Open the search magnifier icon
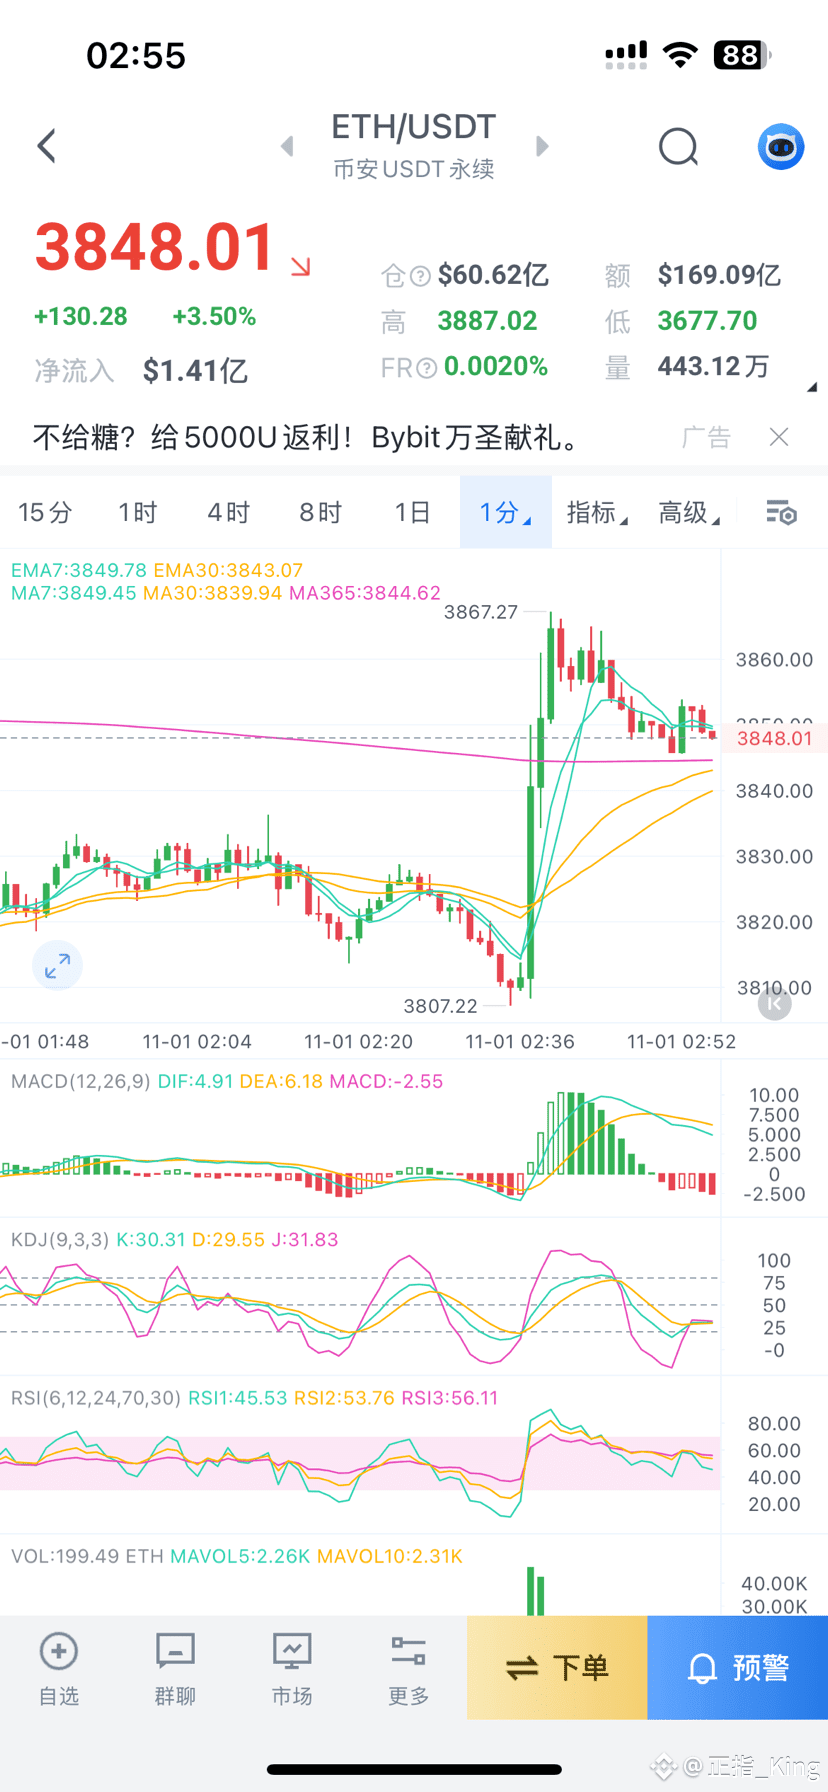 pyautogui.click(x=679, y=147)
